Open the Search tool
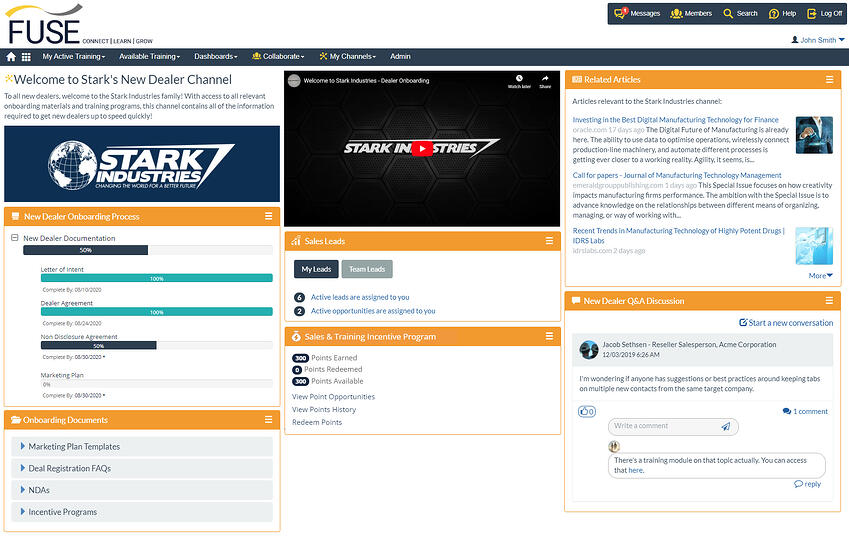 [741, 14]
